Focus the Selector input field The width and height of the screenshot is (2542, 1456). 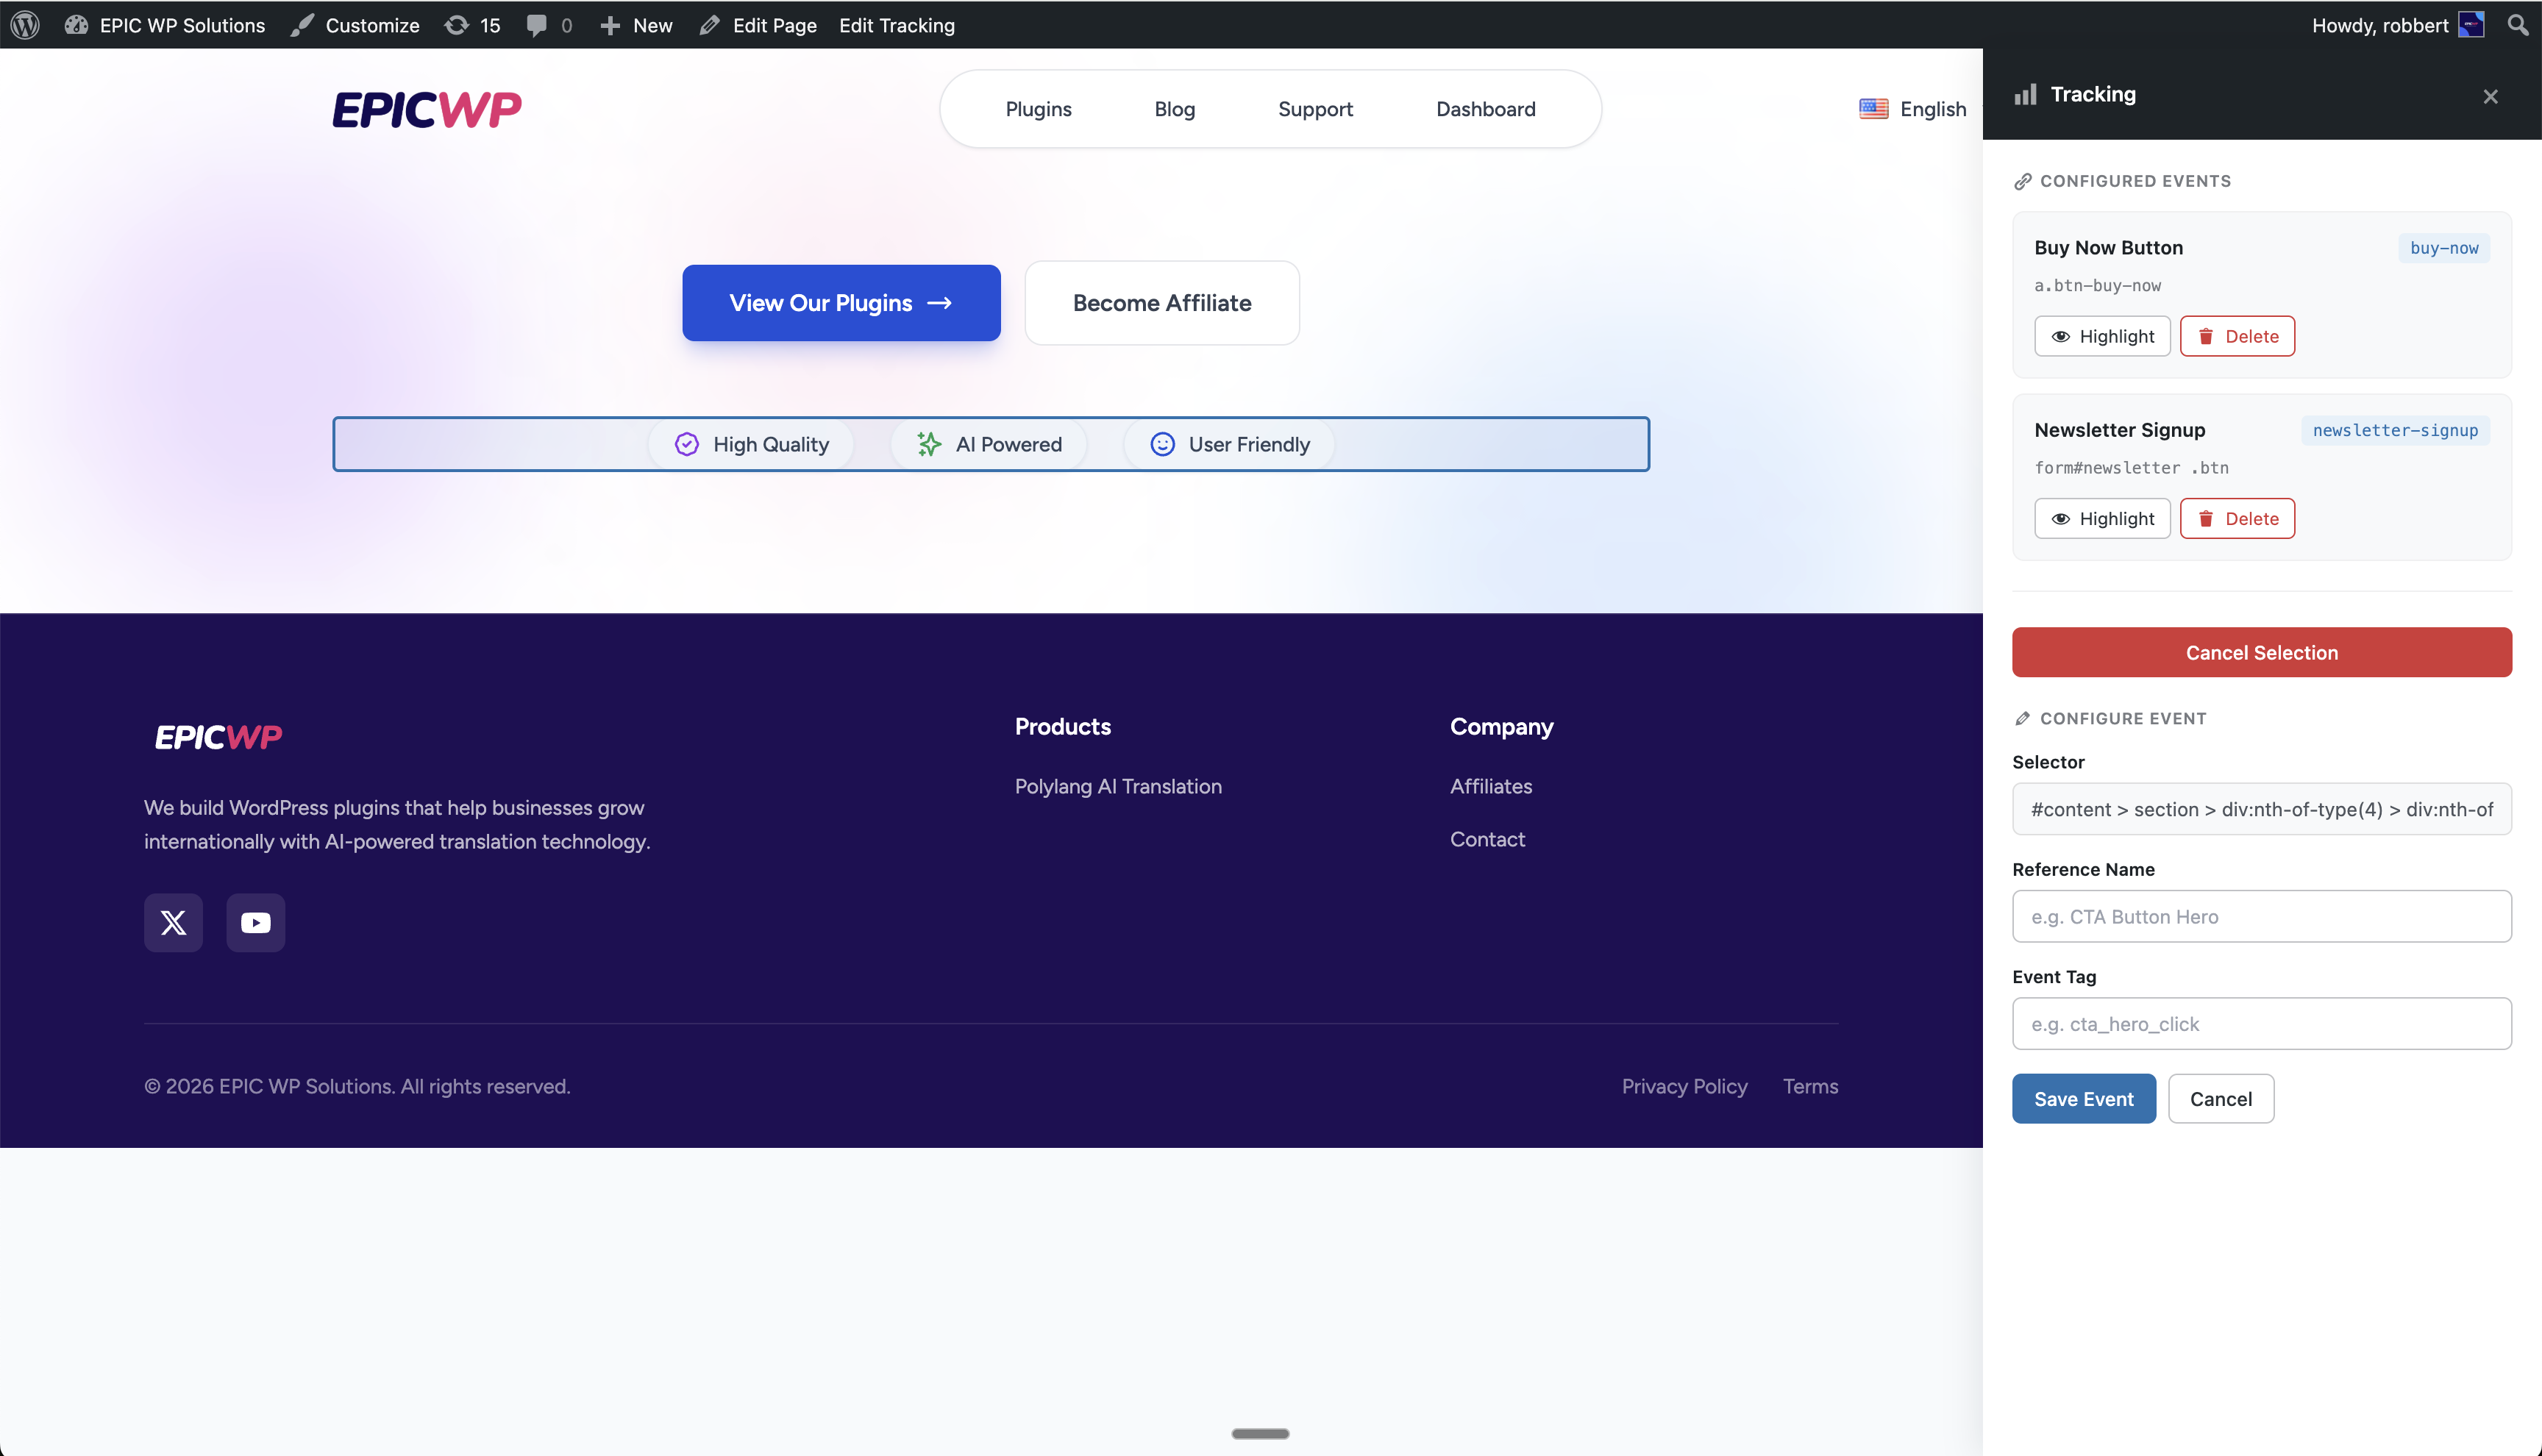click(2262, 809)
